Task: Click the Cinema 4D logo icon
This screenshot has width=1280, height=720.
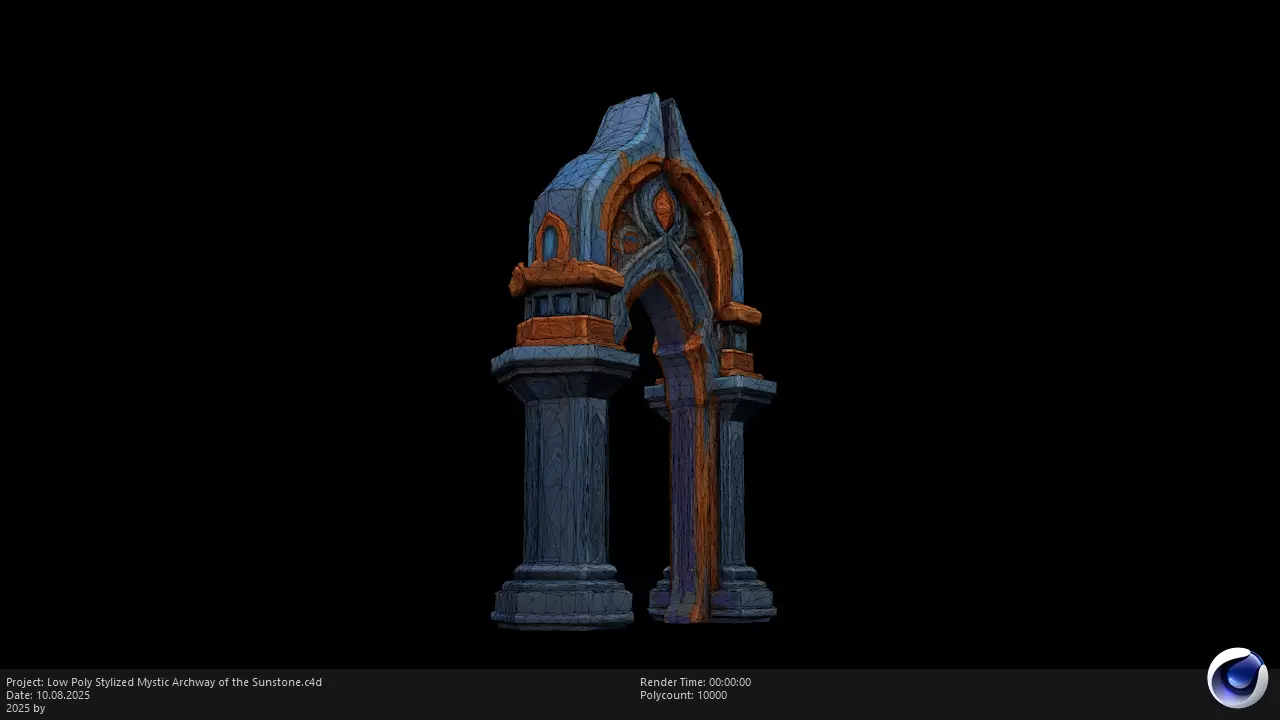Action: pos(1238,678)
